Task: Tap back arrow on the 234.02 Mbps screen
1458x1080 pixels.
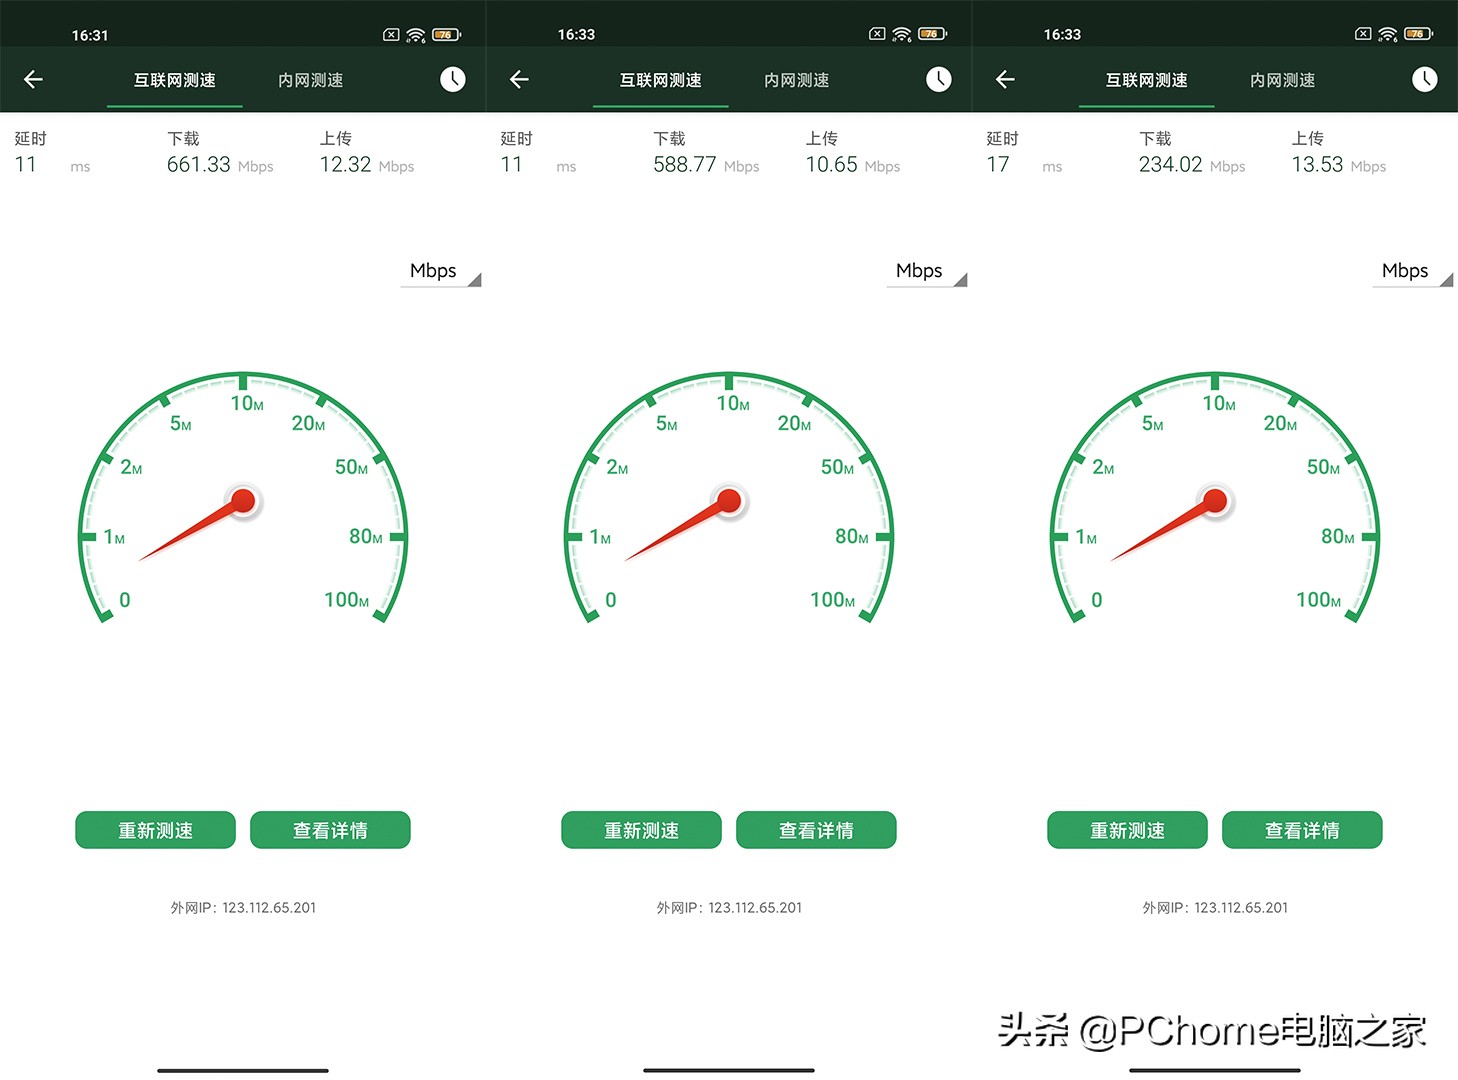Action: [x=1005, y=80]
